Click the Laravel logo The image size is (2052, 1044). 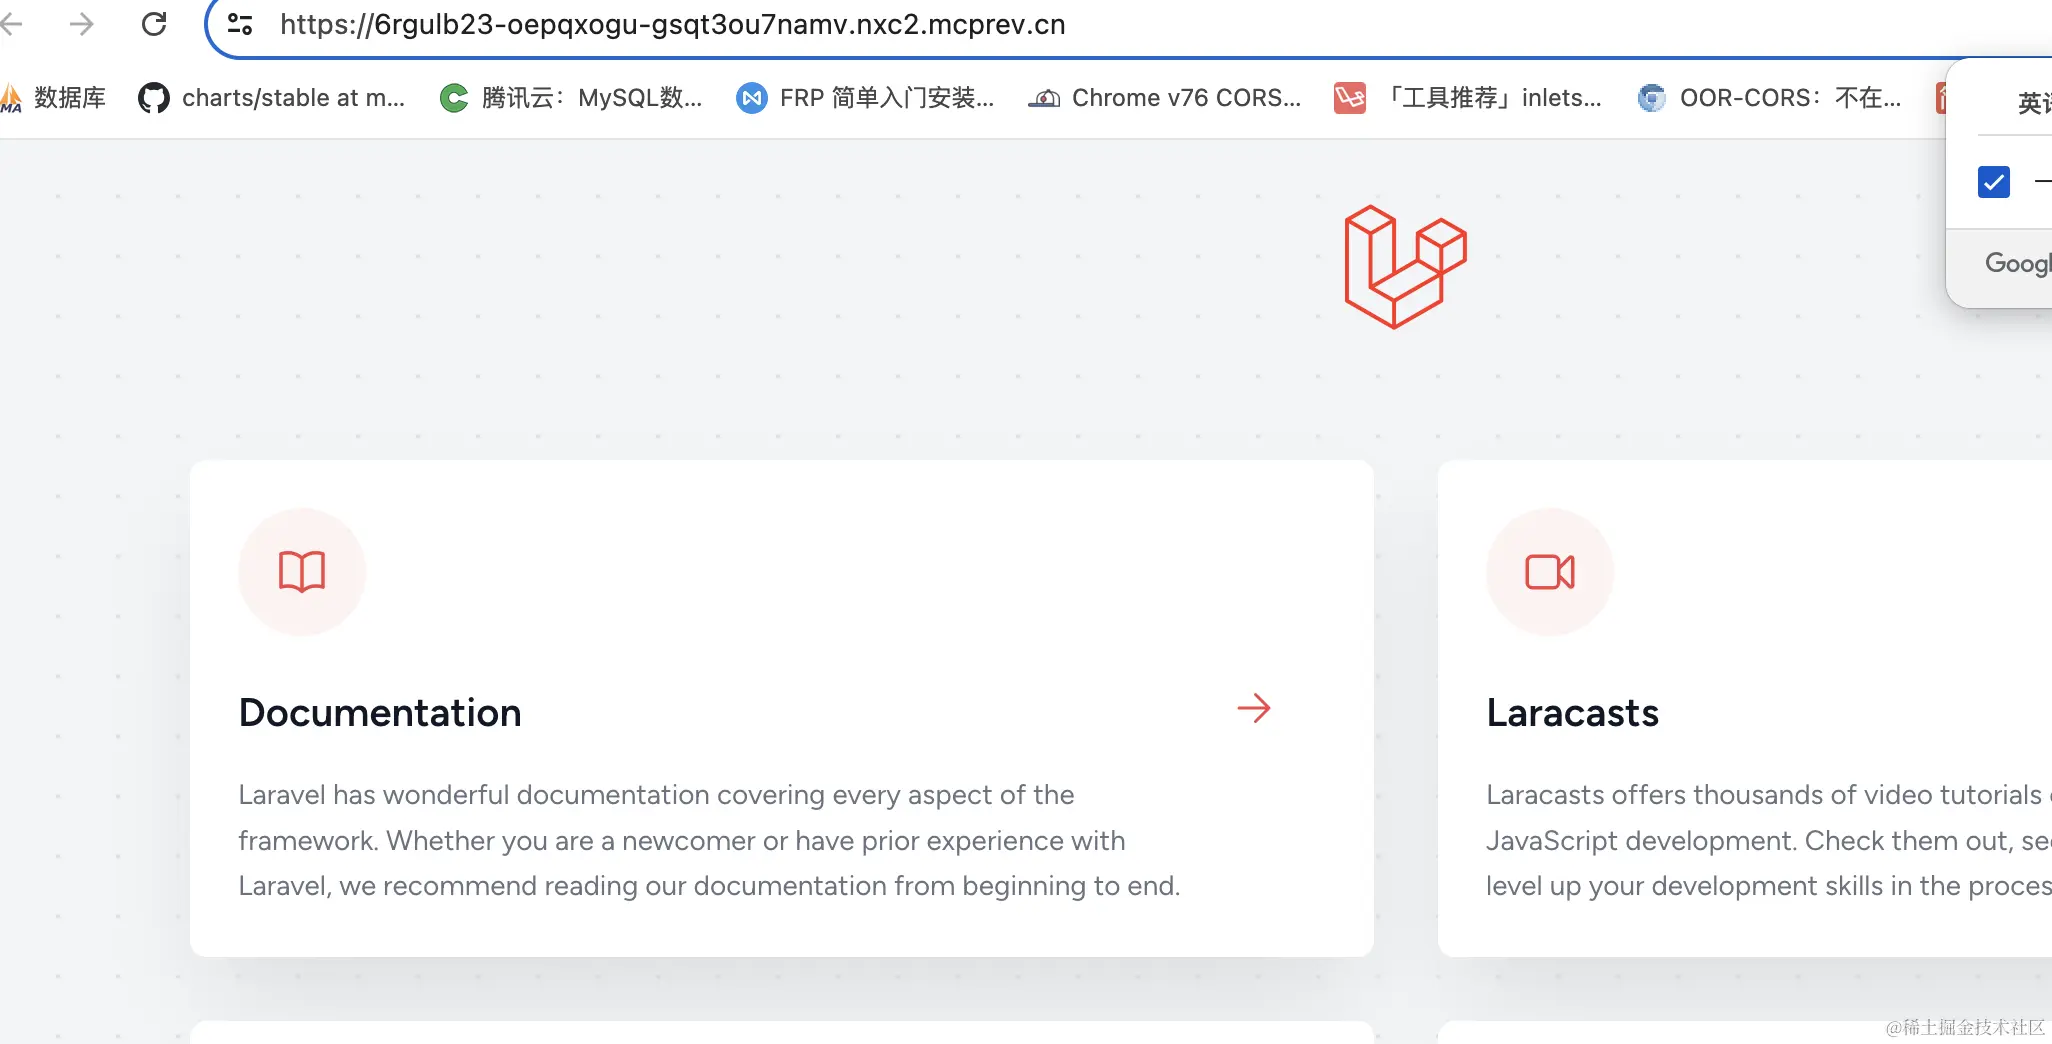coord(1404,267)
